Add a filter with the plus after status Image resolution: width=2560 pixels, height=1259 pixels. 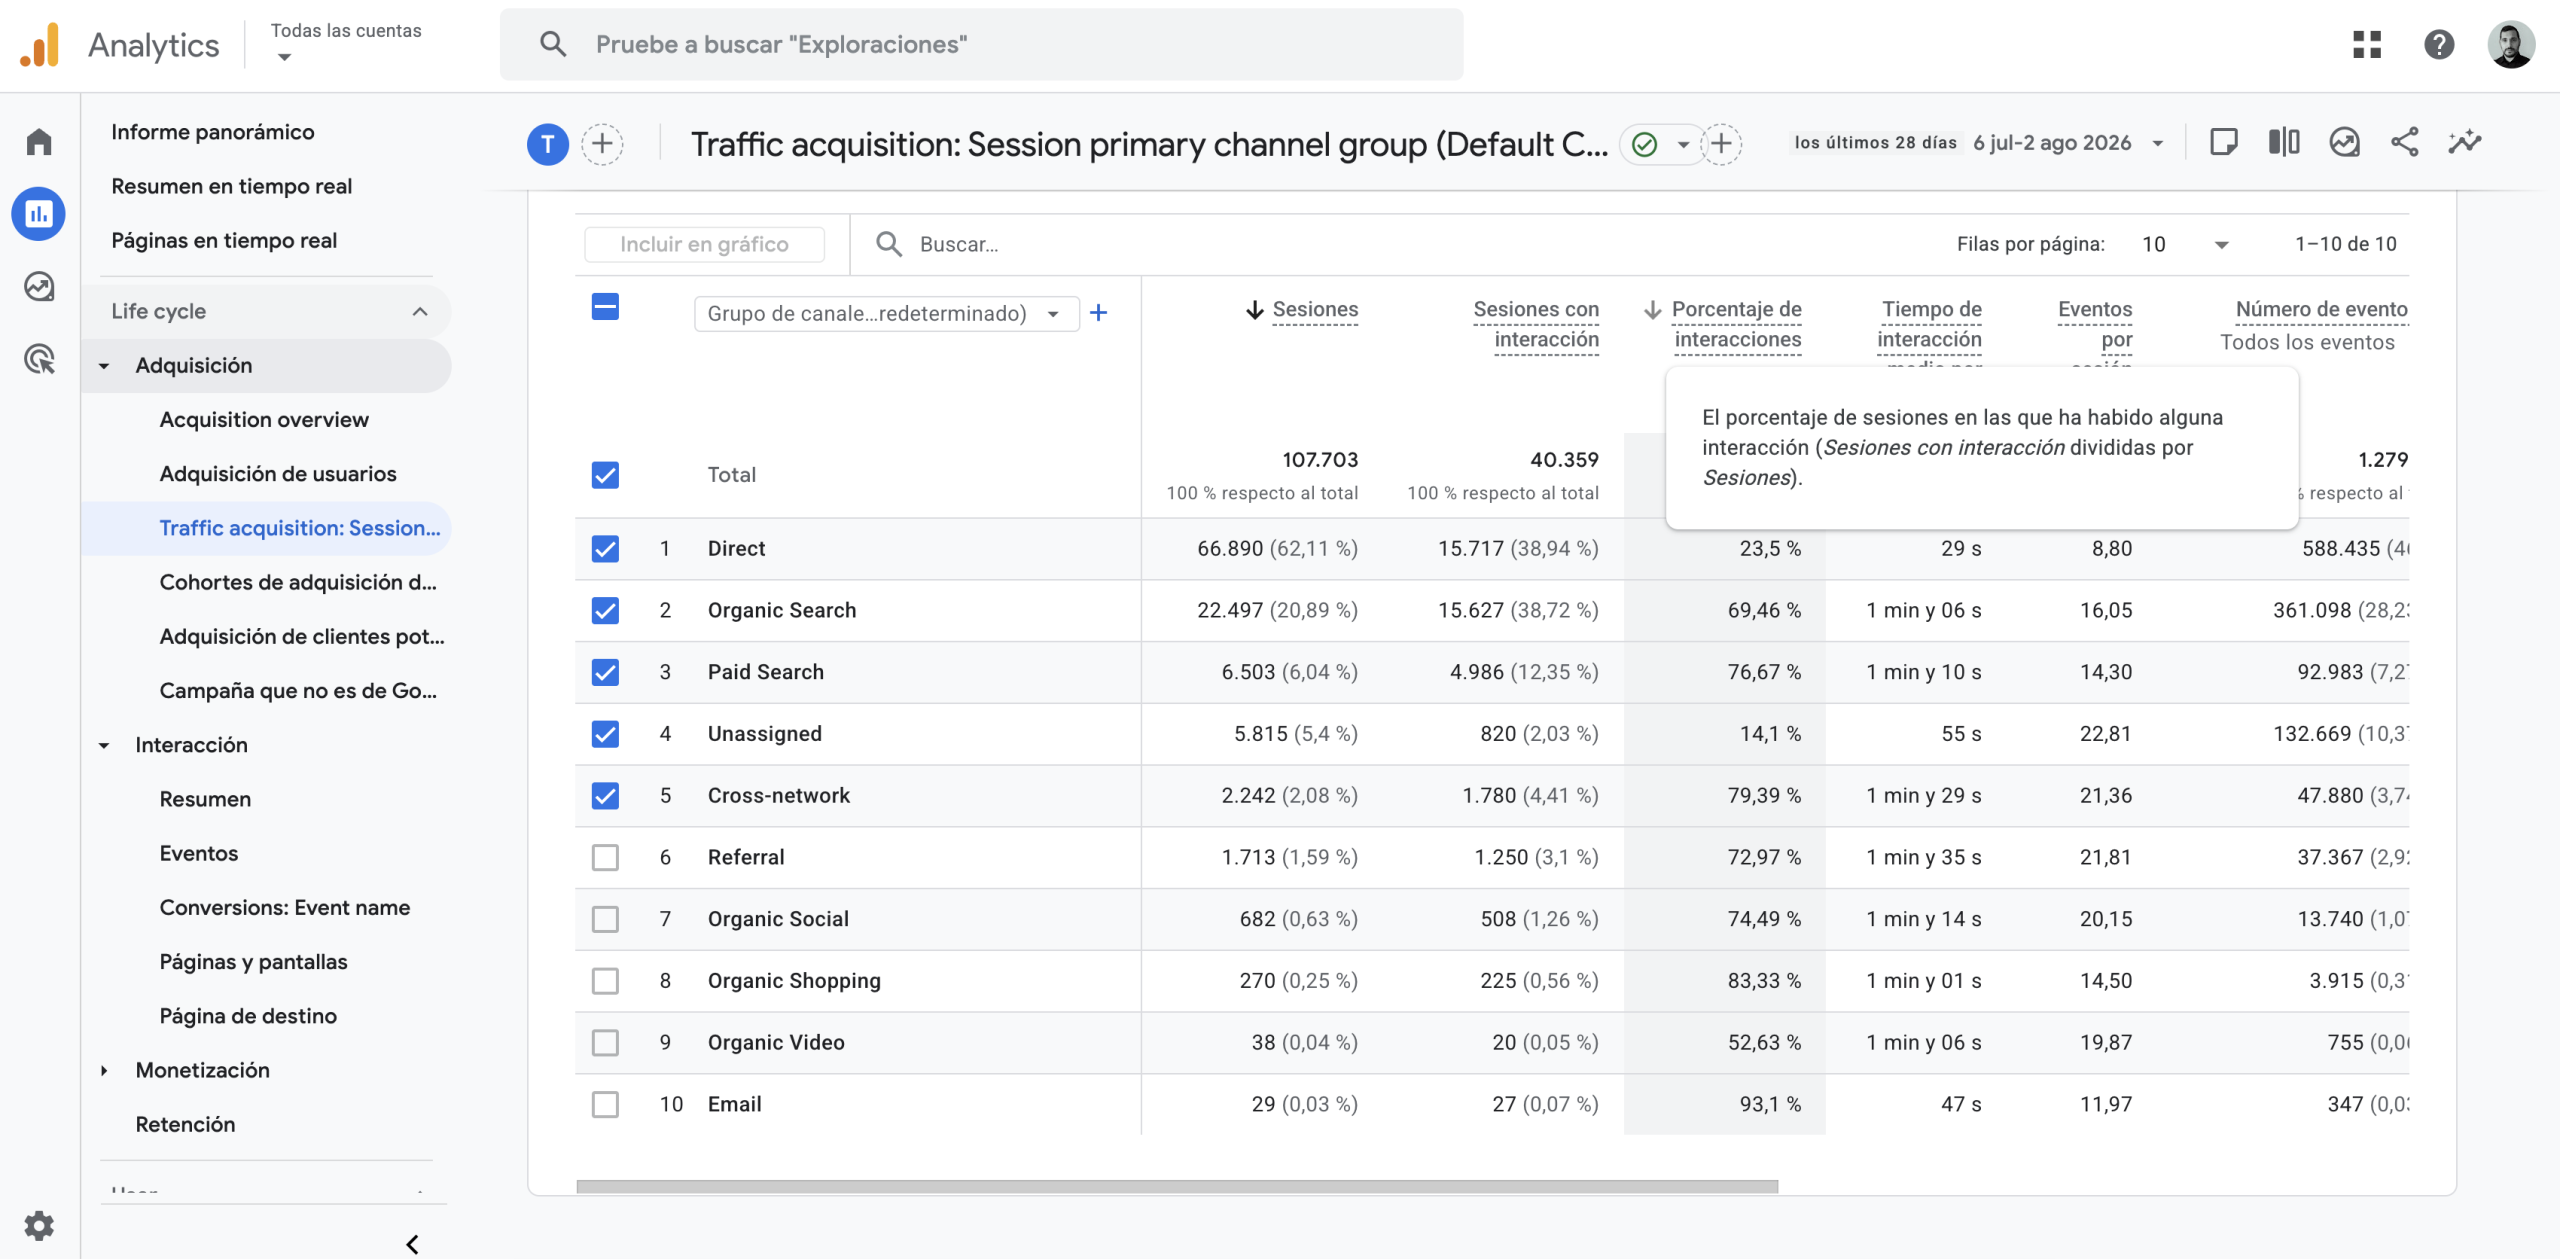1721,144
